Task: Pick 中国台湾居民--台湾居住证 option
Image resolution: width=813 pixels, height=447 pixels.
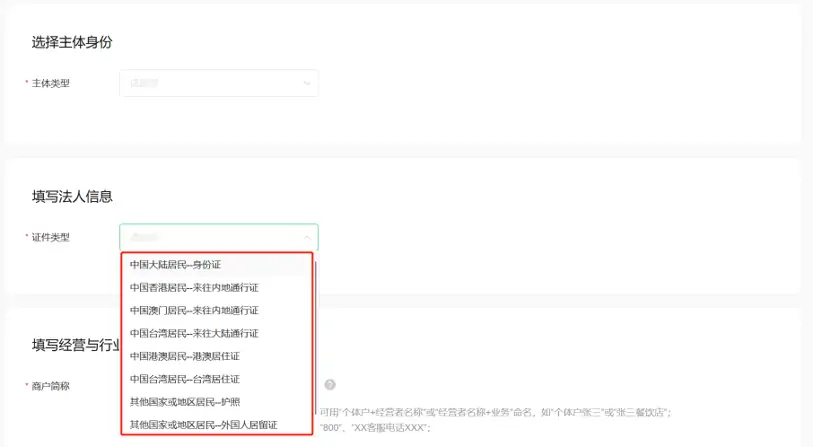Action: (x=185, y=379)
